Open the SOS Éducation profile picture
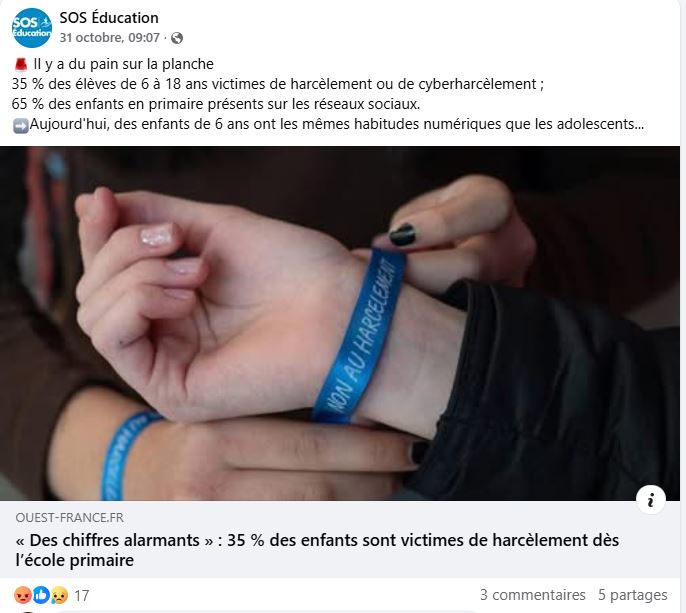This screenshot has height=613, width=686. click(x=32, y=28)
